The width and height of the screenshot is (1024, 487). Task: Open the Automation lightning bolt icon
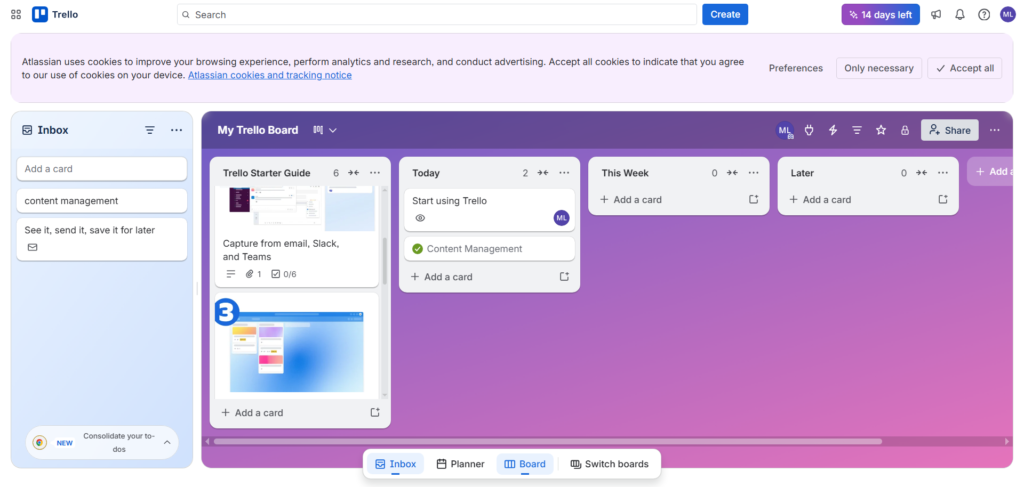click(833, 130)
